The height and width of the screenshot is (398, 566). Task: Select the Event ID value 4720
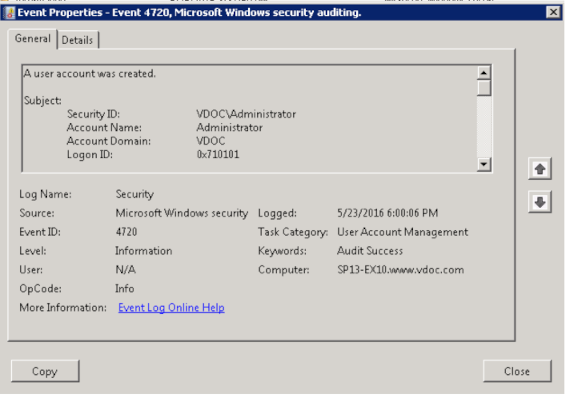click(126, 232)
